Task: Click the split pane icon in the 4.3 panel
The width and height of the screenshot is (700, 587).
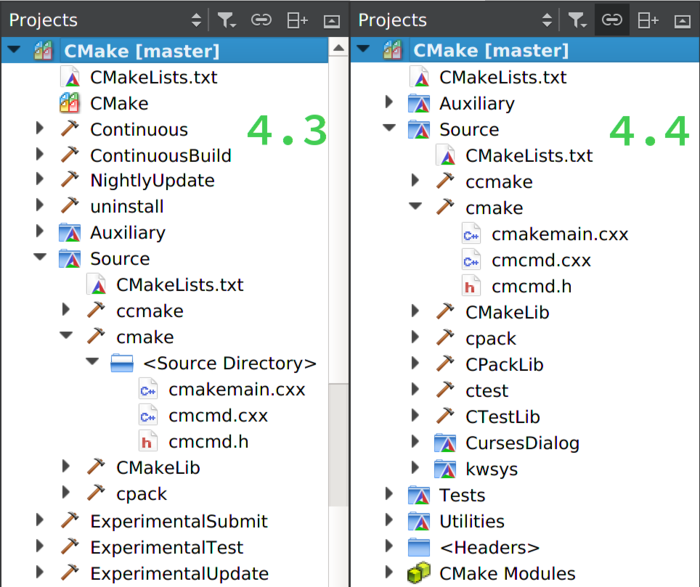Action: tap(297, 19)
